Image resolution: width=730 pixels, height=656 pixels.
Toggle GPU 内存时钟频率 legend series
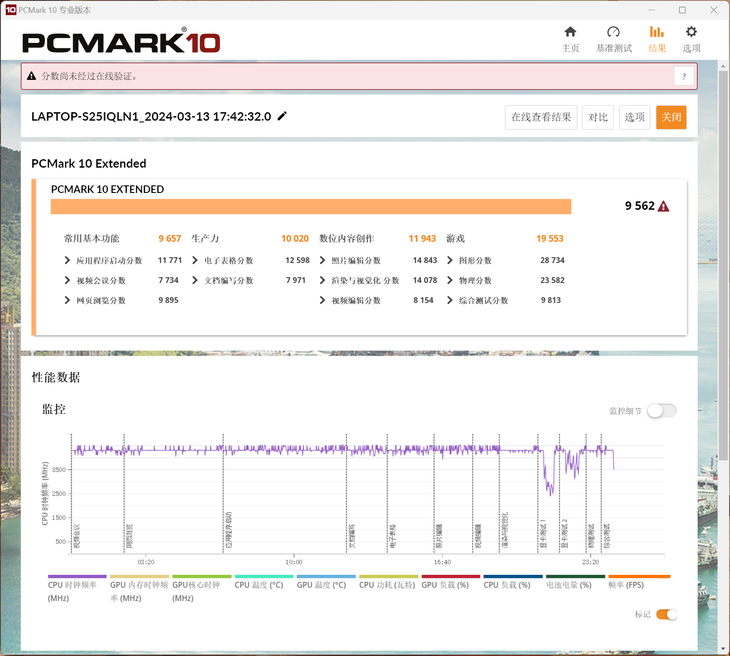tap(139, 589)
